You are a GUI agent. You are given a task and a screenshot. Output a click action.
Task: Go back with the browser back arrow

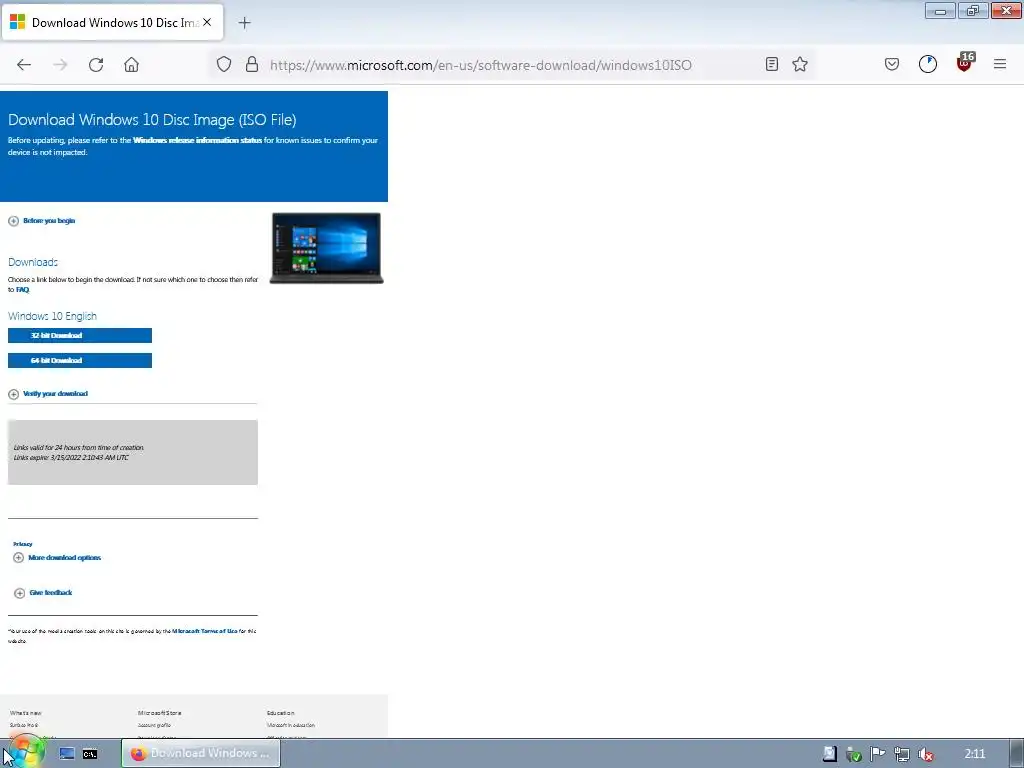click(x=24, y=65)
